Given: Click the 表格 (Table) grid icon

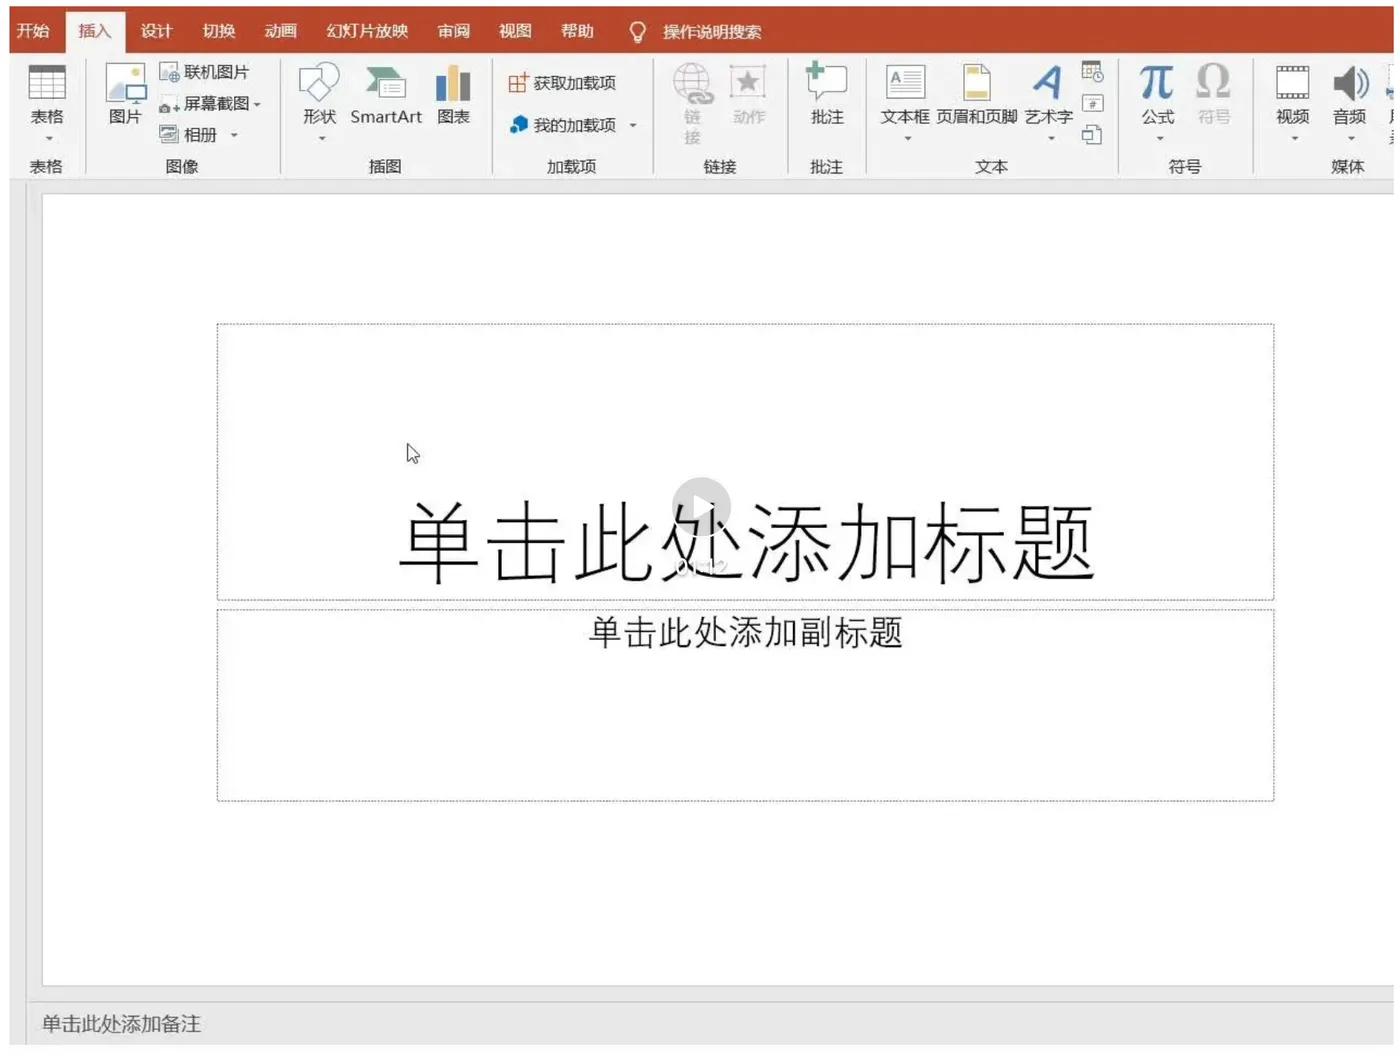Looking at the screenshot, I should (x=47, y=83).
